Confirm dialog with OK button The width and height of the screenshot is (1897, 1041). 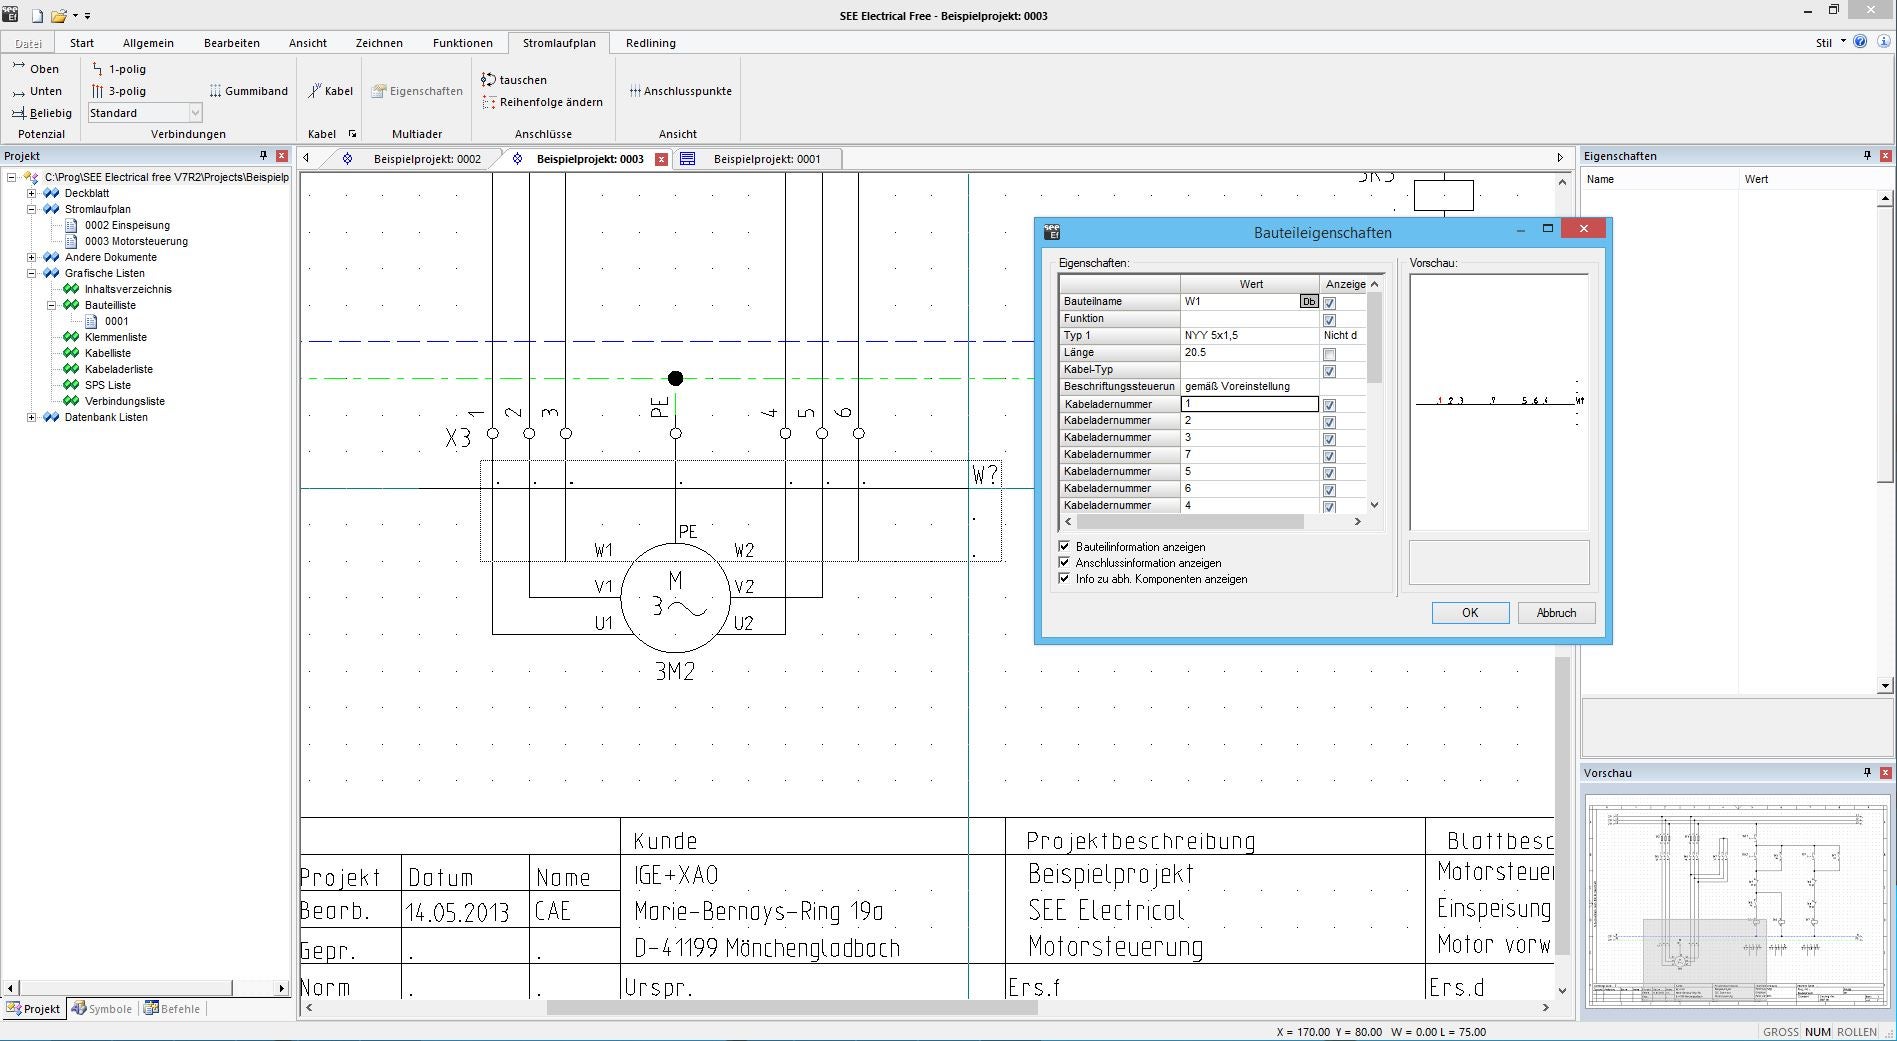tap(1469, 613)
